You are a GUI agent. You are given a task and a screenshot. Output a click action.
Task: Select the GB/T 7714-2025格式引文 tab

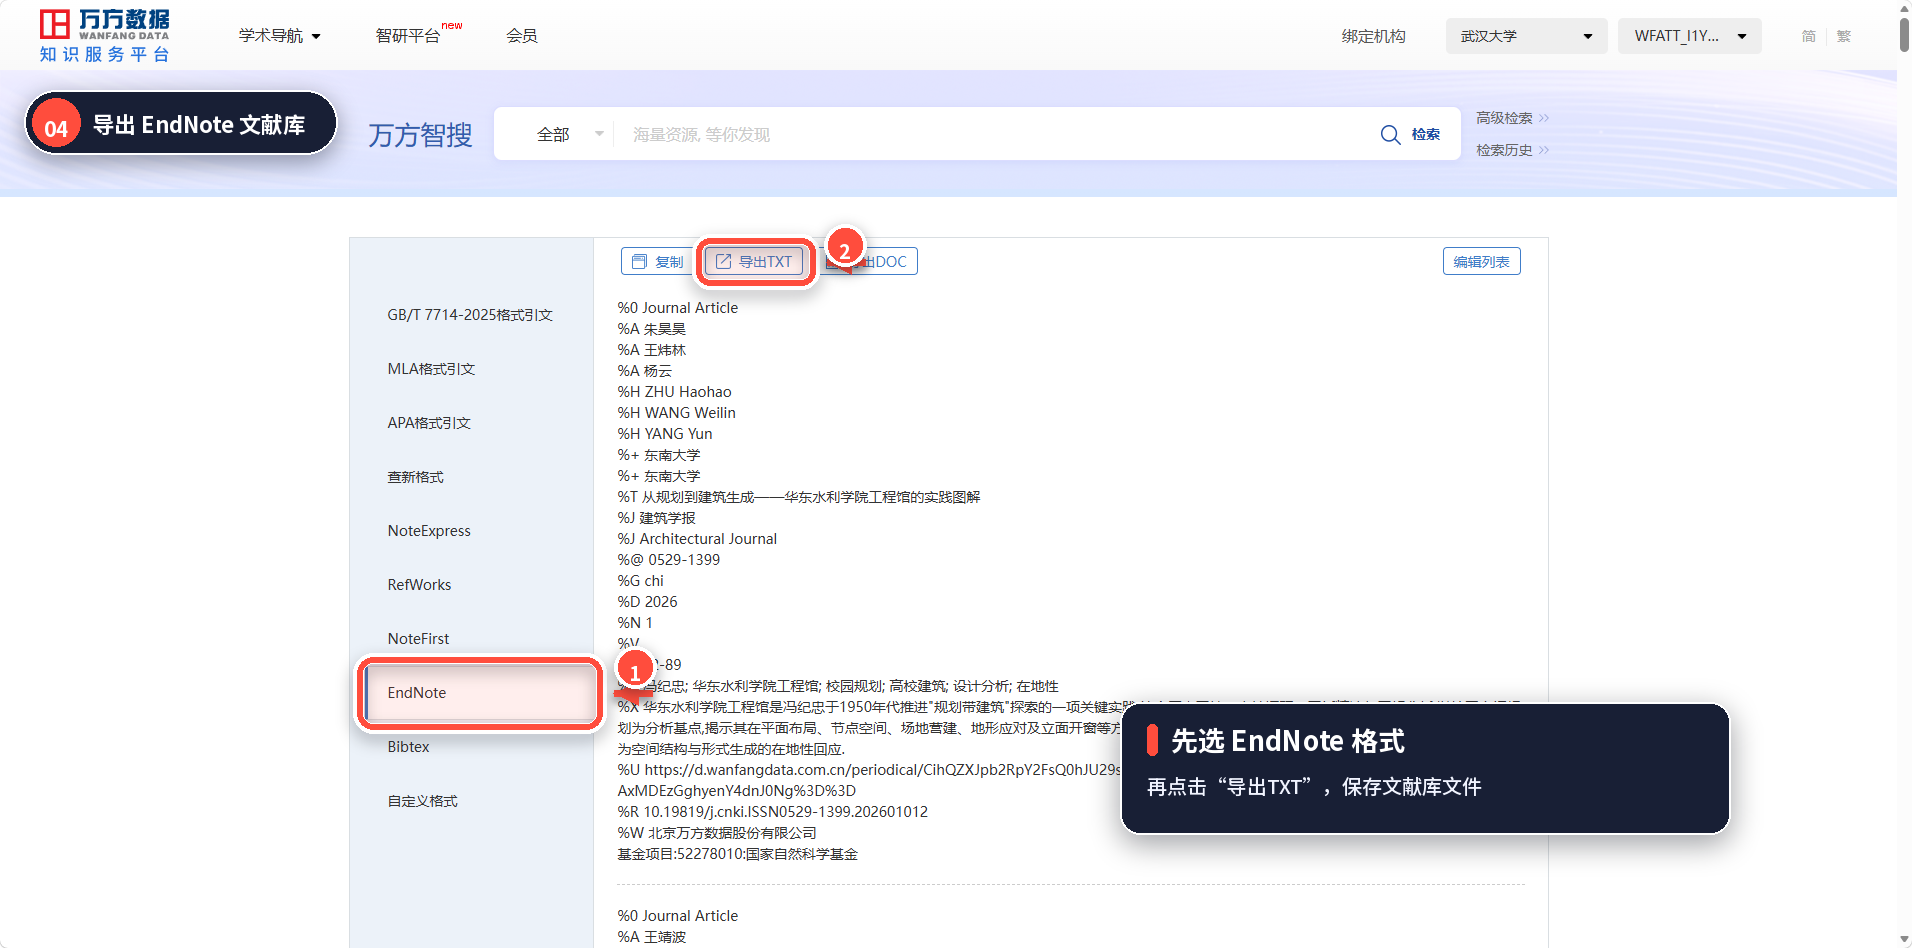(x=470, y=315)
